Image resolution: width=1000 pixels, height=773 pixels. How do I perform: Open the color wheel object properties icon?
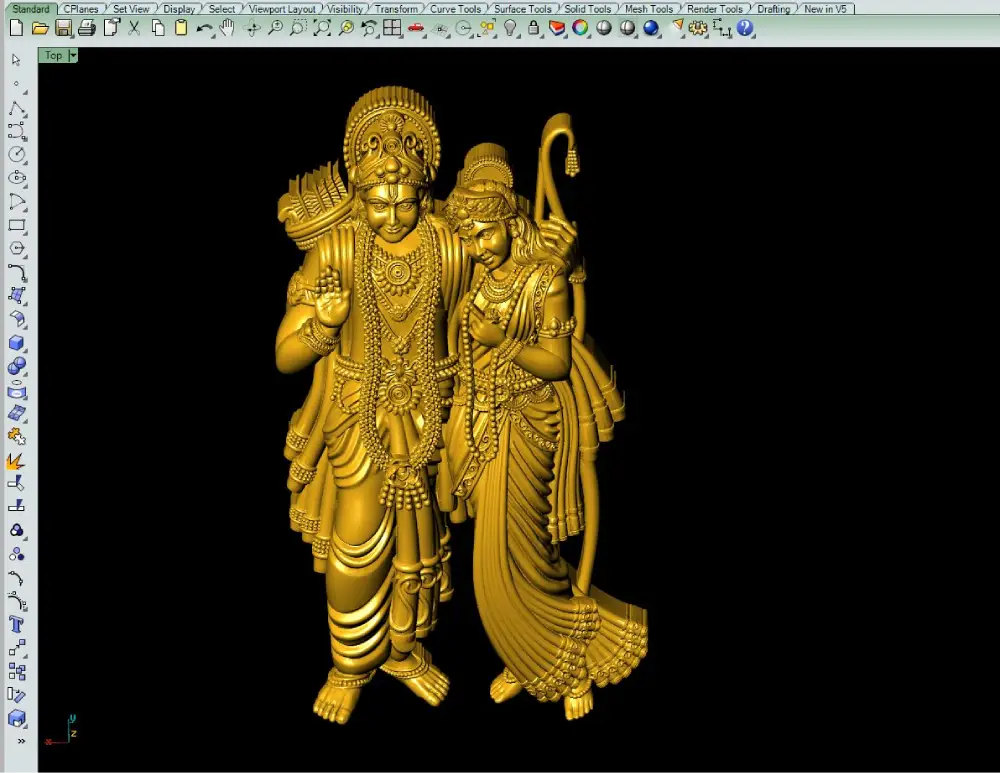click(x=580, y=28)
